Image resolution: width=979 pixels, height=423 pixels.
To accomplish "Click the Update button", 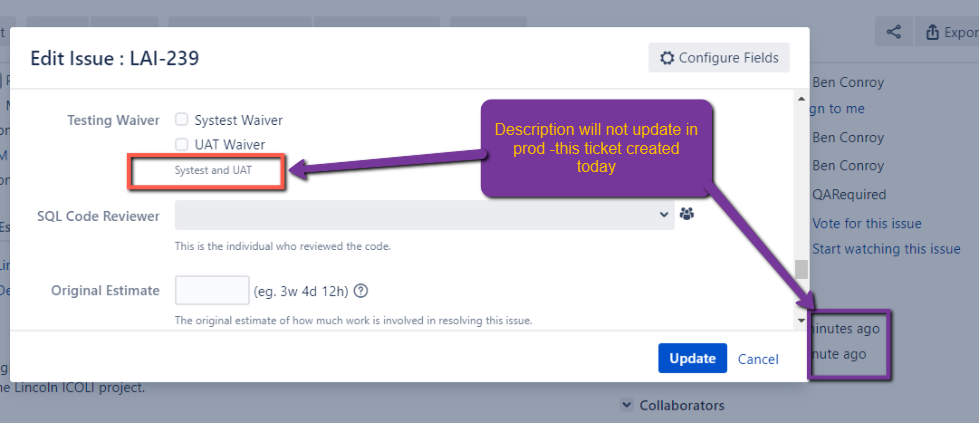I will tap(692, 358).
